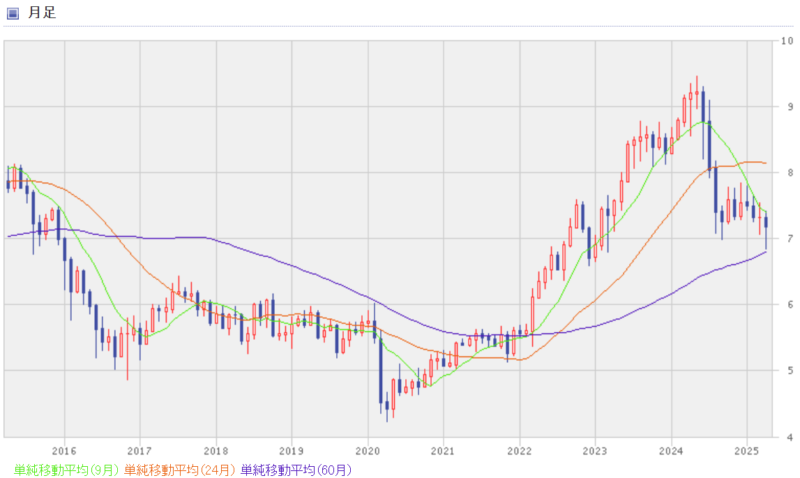Click the price label 7 on the right axis
800x478 pixels.
click(789, 239)
